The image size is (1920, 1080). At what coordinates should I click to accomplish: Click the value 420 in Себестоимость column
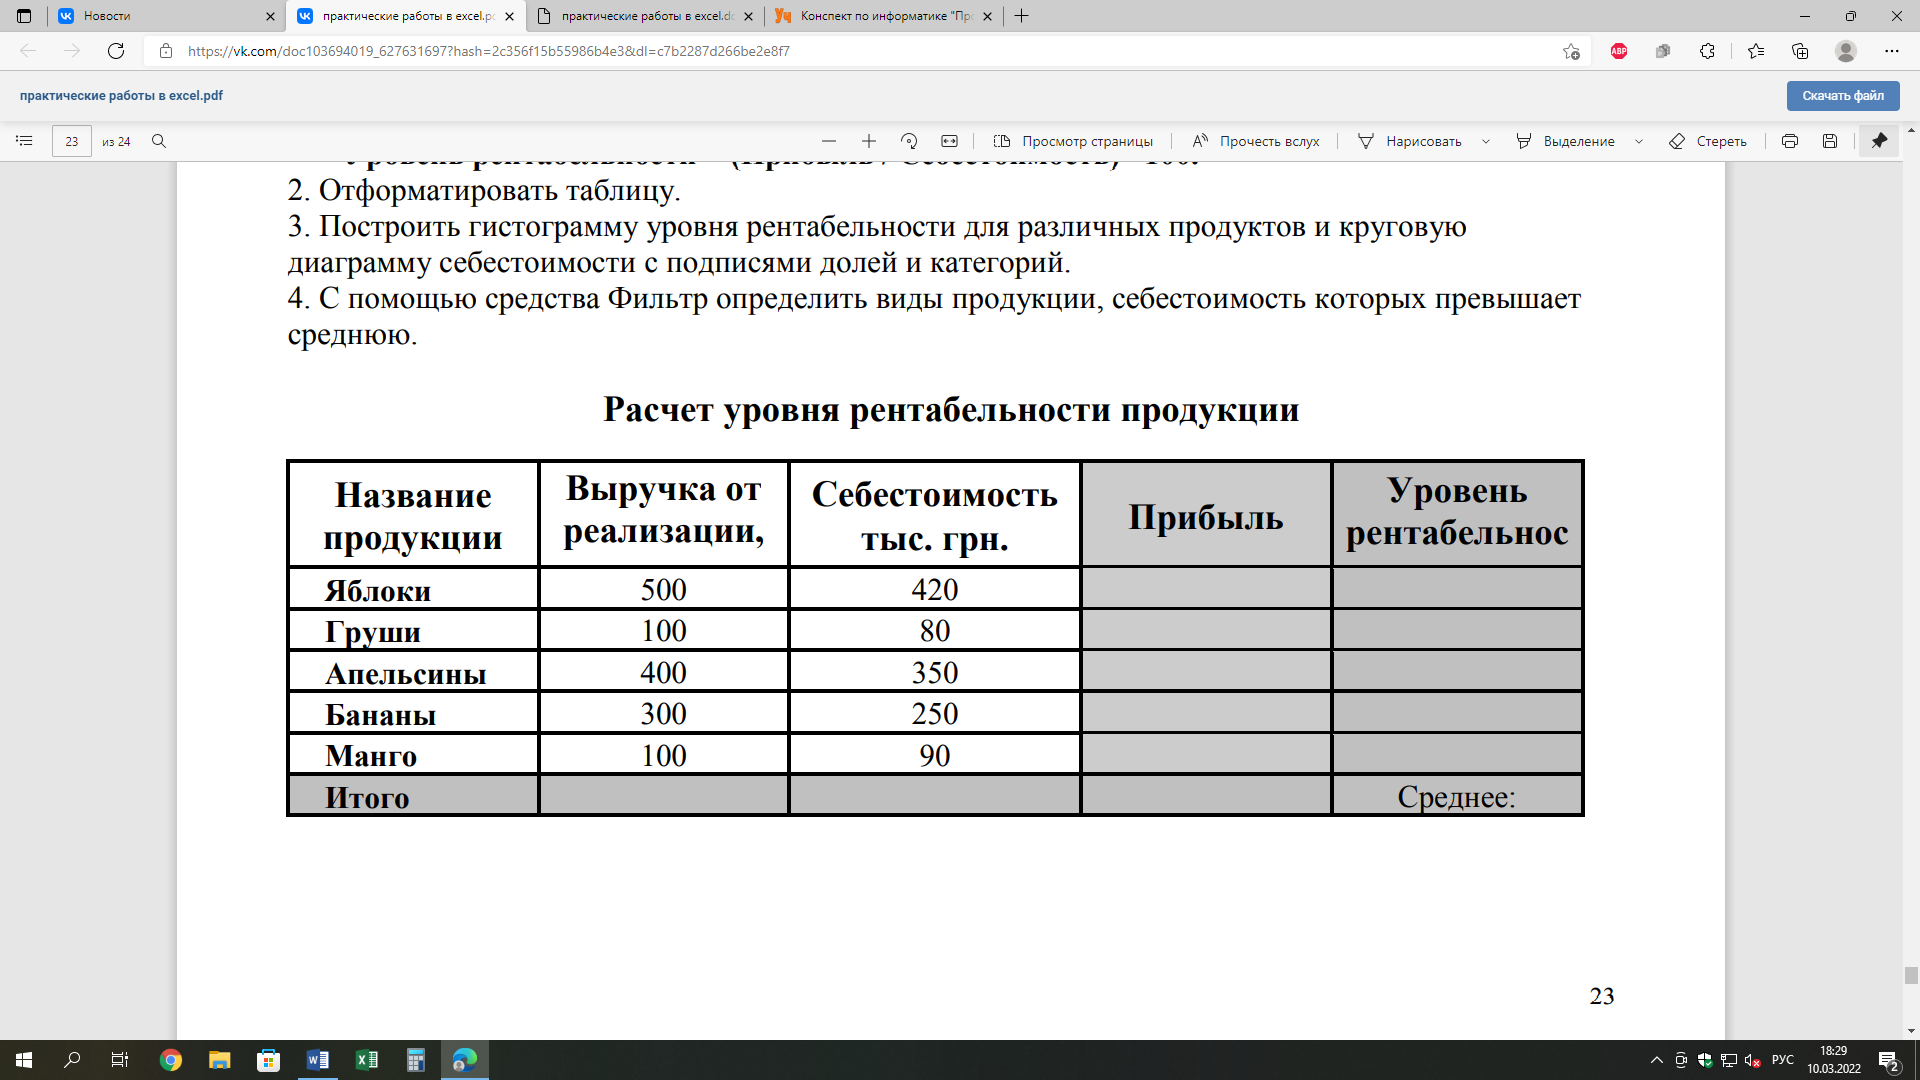point(935,590)
